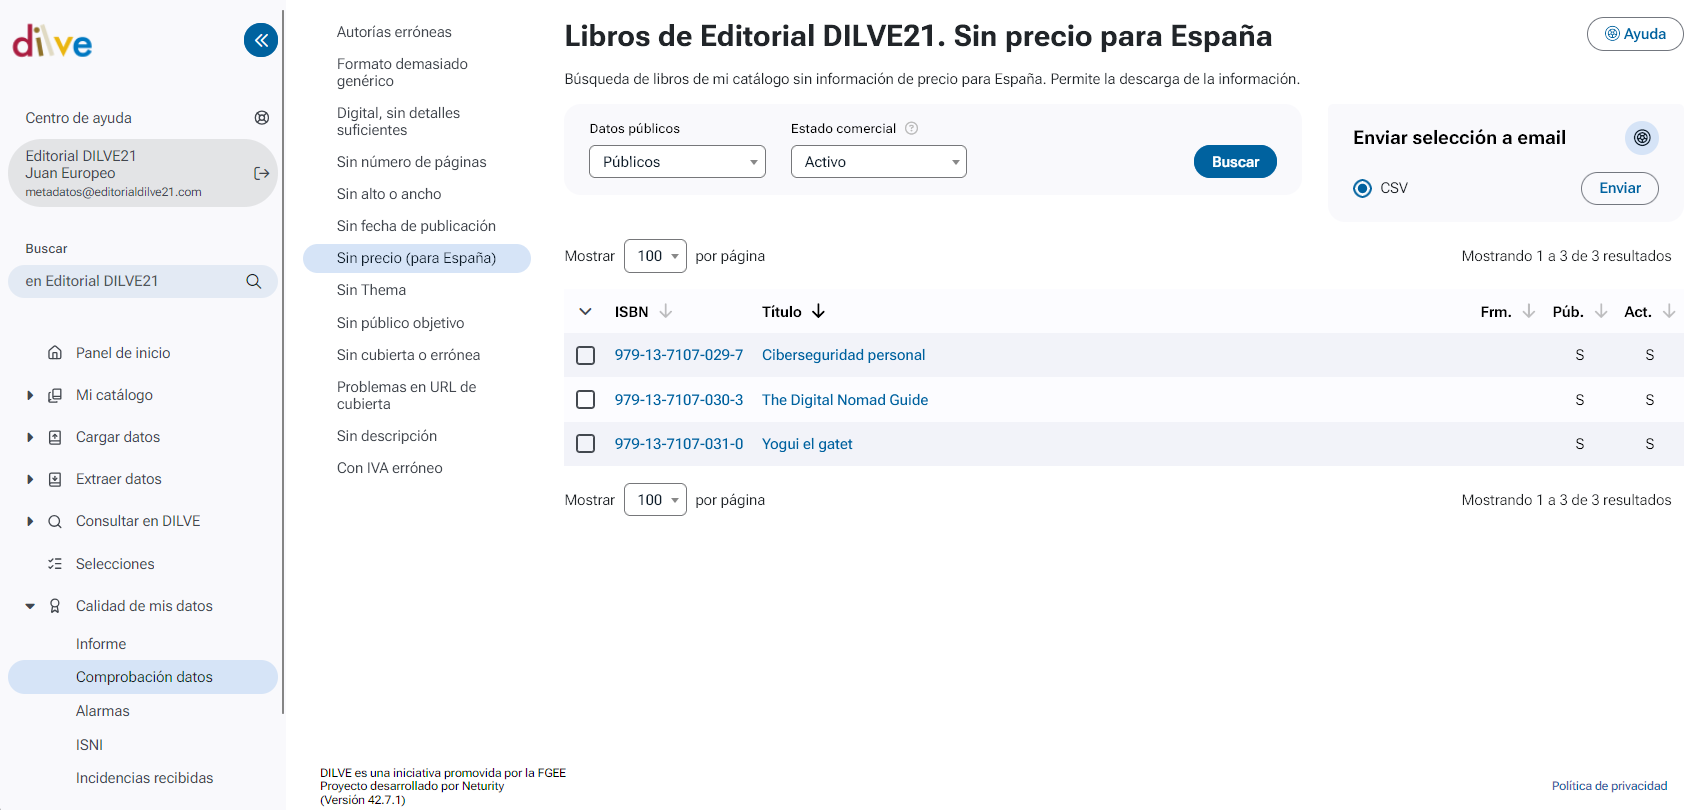Open the Yogui el gatet title link

[x=807, y=444]
